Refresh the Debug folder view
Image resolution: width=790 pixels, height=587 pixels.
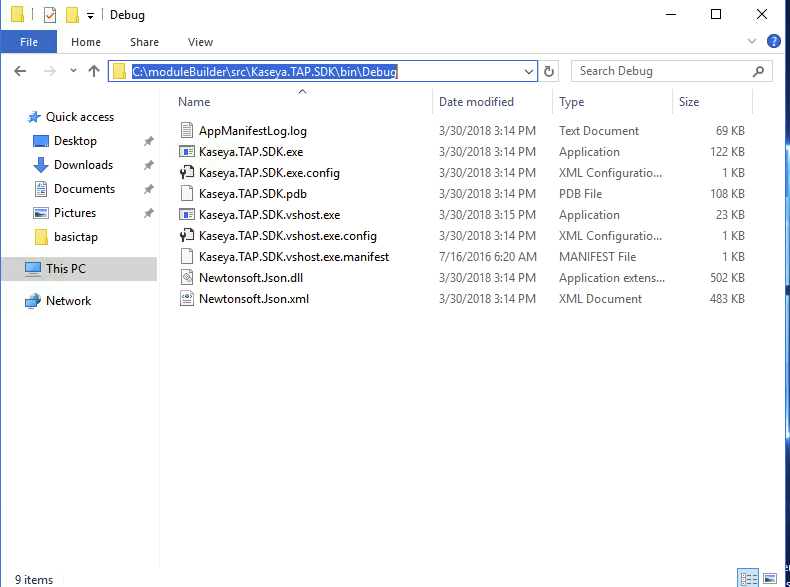(549, 71)
